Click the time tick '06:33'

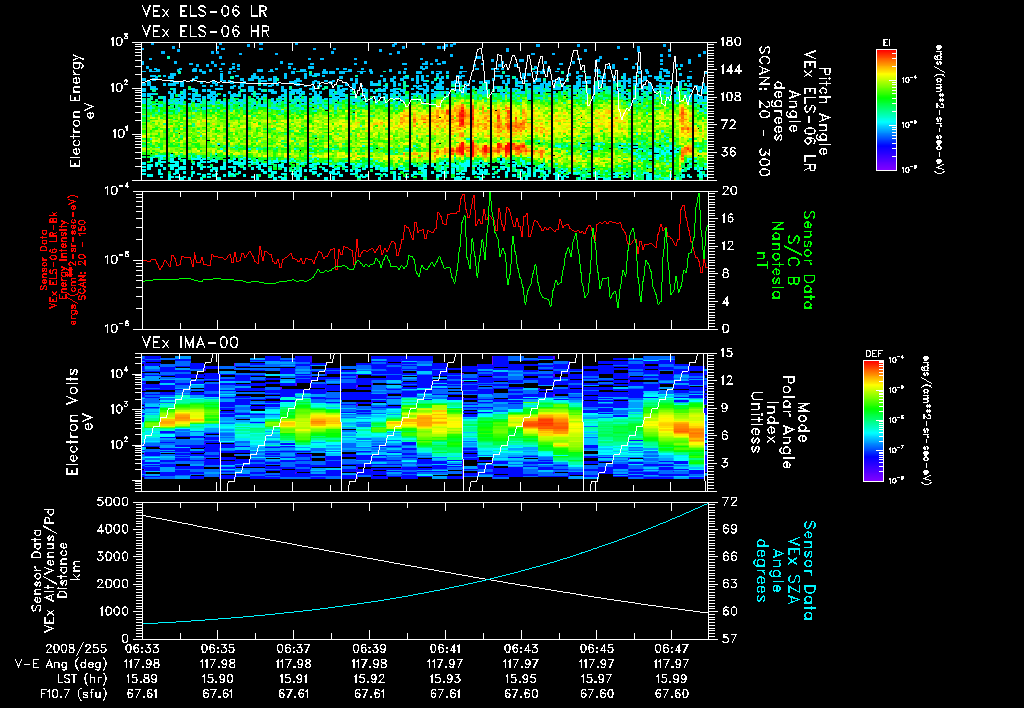142,649
